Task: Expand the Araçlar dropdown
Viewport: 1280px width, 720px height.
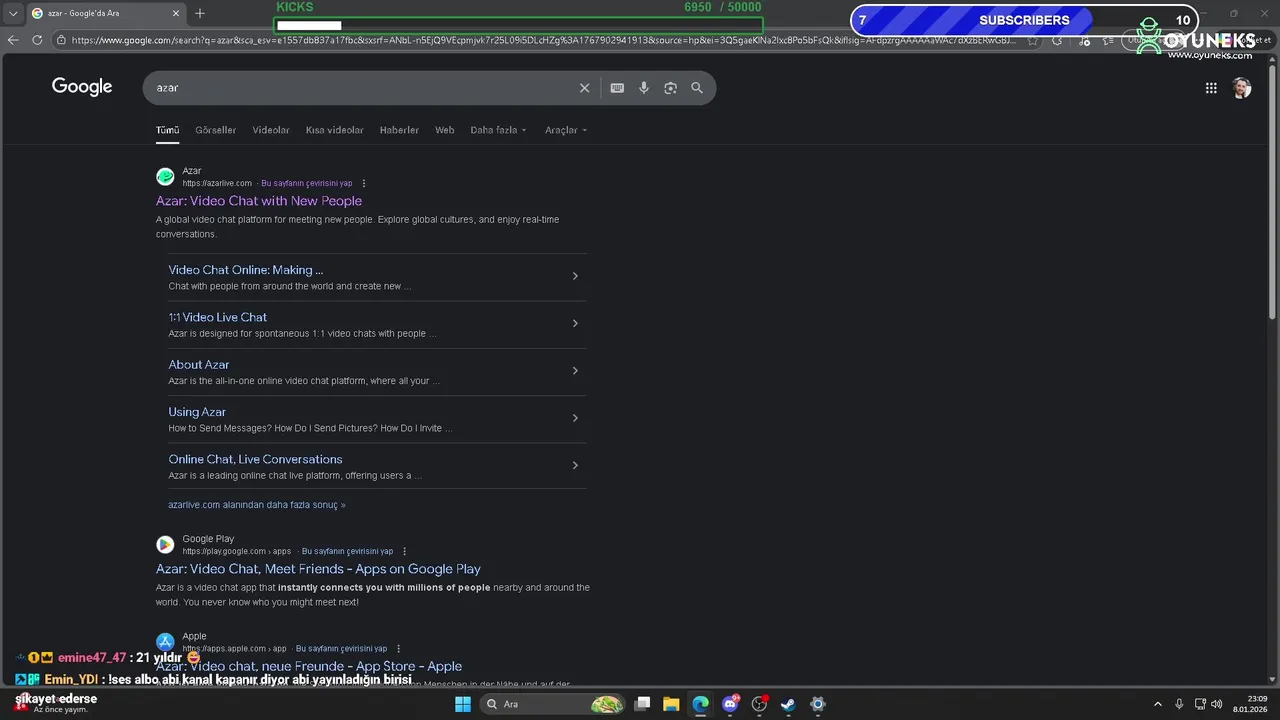Action: coord(566,130)
